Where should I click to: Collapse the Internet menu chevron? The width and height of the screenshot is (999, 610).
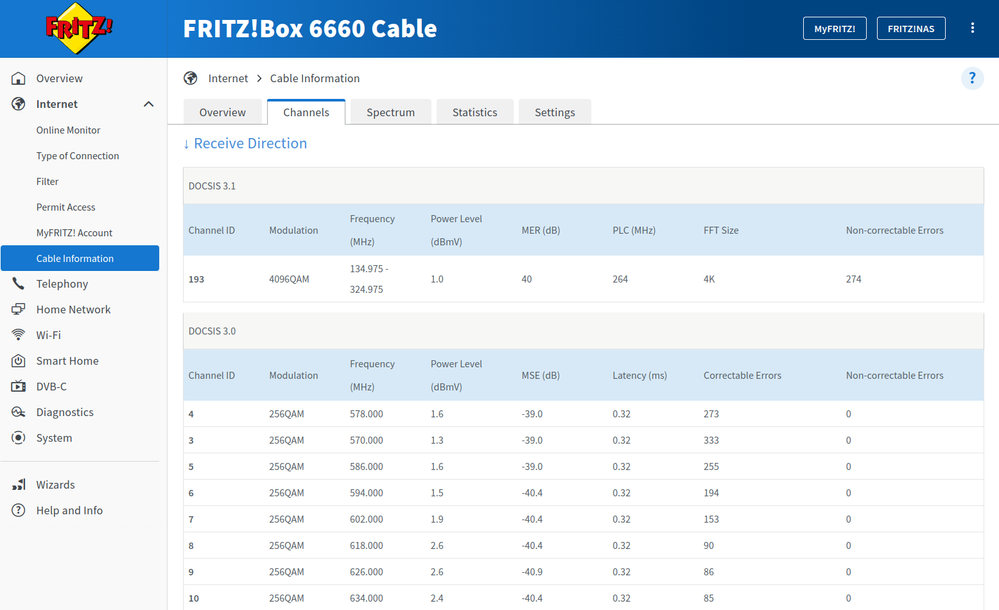(148, 104)
